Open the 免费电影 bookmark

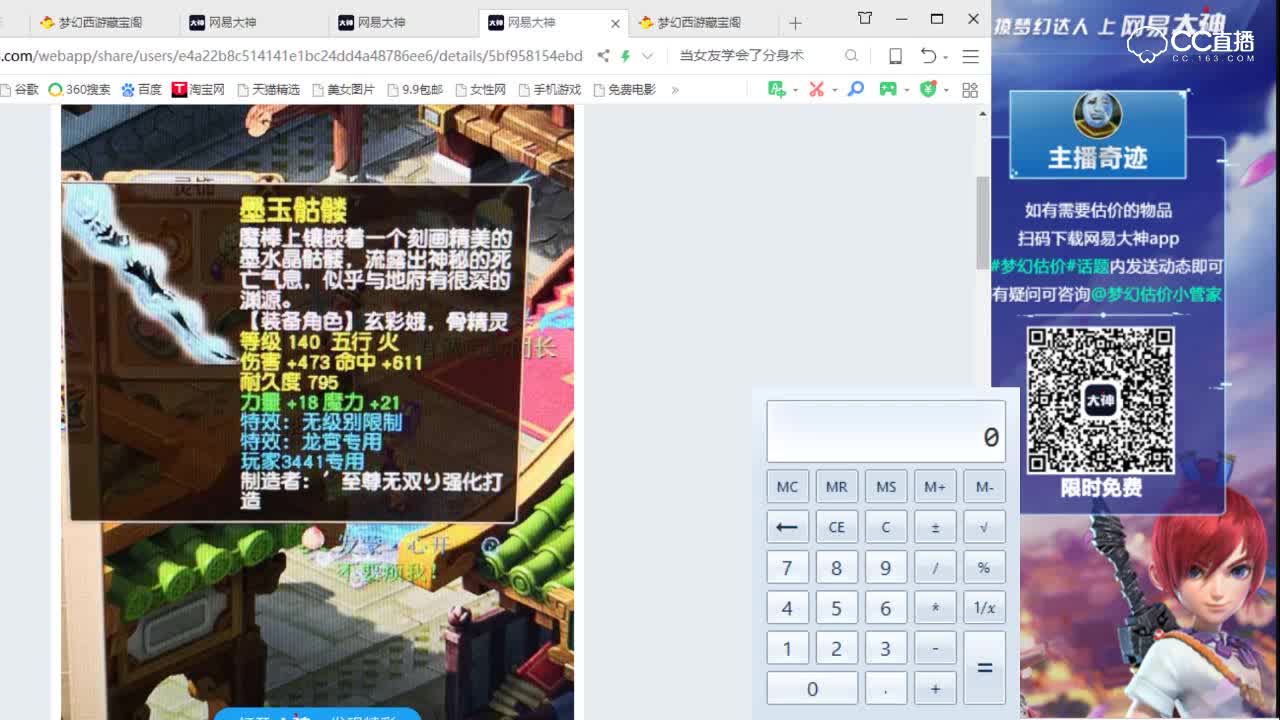click(624, 90)
